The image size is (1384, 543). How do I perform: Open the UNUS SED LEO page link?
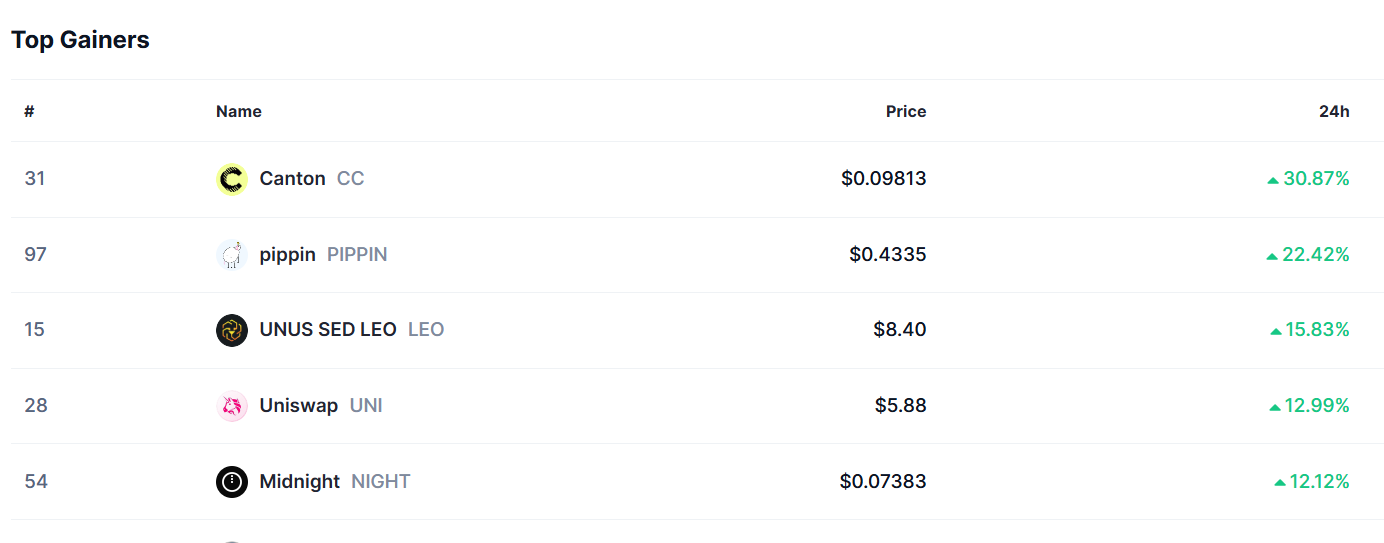(x=328, y=330)
